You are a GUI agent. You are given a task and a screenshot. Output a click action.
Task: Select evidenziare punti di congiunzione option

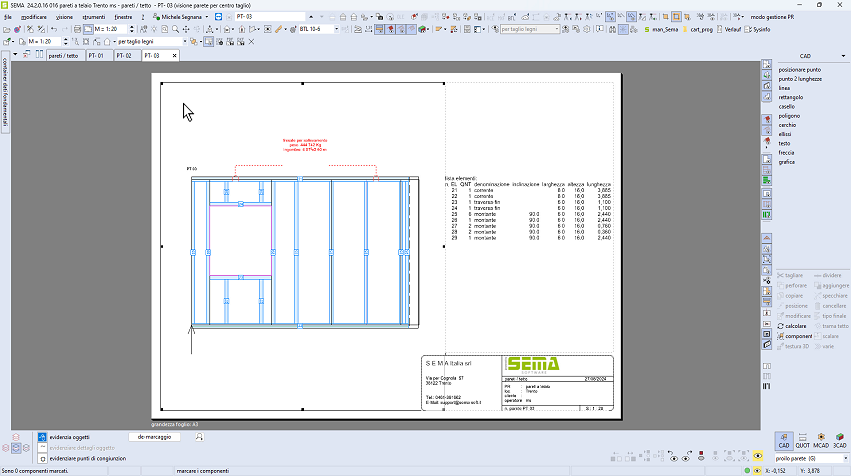pyautogui.click(x=88, y=458)
